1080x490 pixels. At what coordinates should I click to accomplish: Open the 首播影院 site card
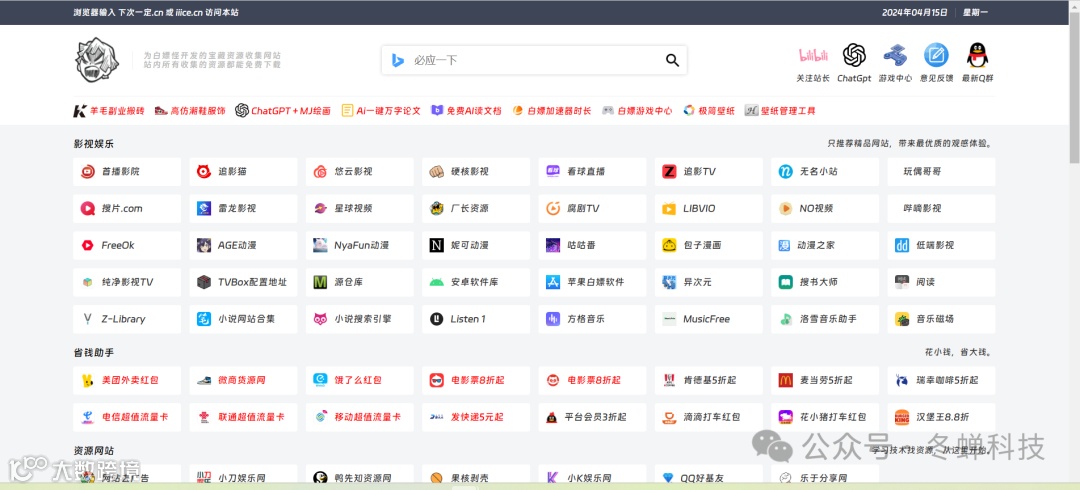click(x=127, y=172)
